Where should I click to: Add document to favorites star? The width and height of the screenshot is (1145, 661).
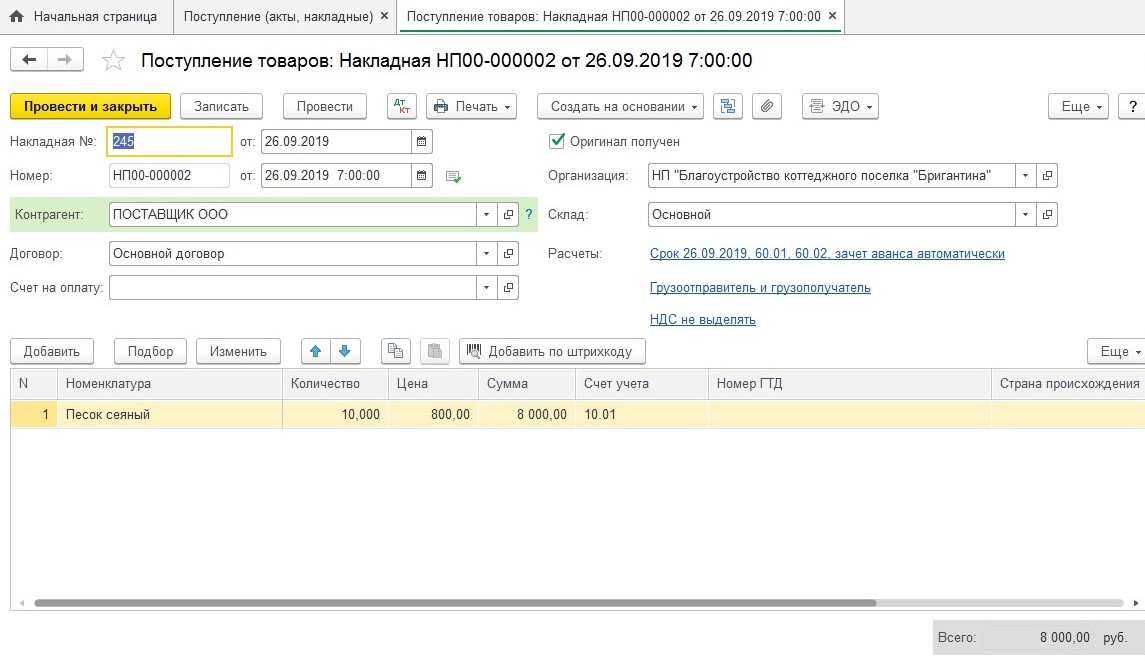point(114,61)
